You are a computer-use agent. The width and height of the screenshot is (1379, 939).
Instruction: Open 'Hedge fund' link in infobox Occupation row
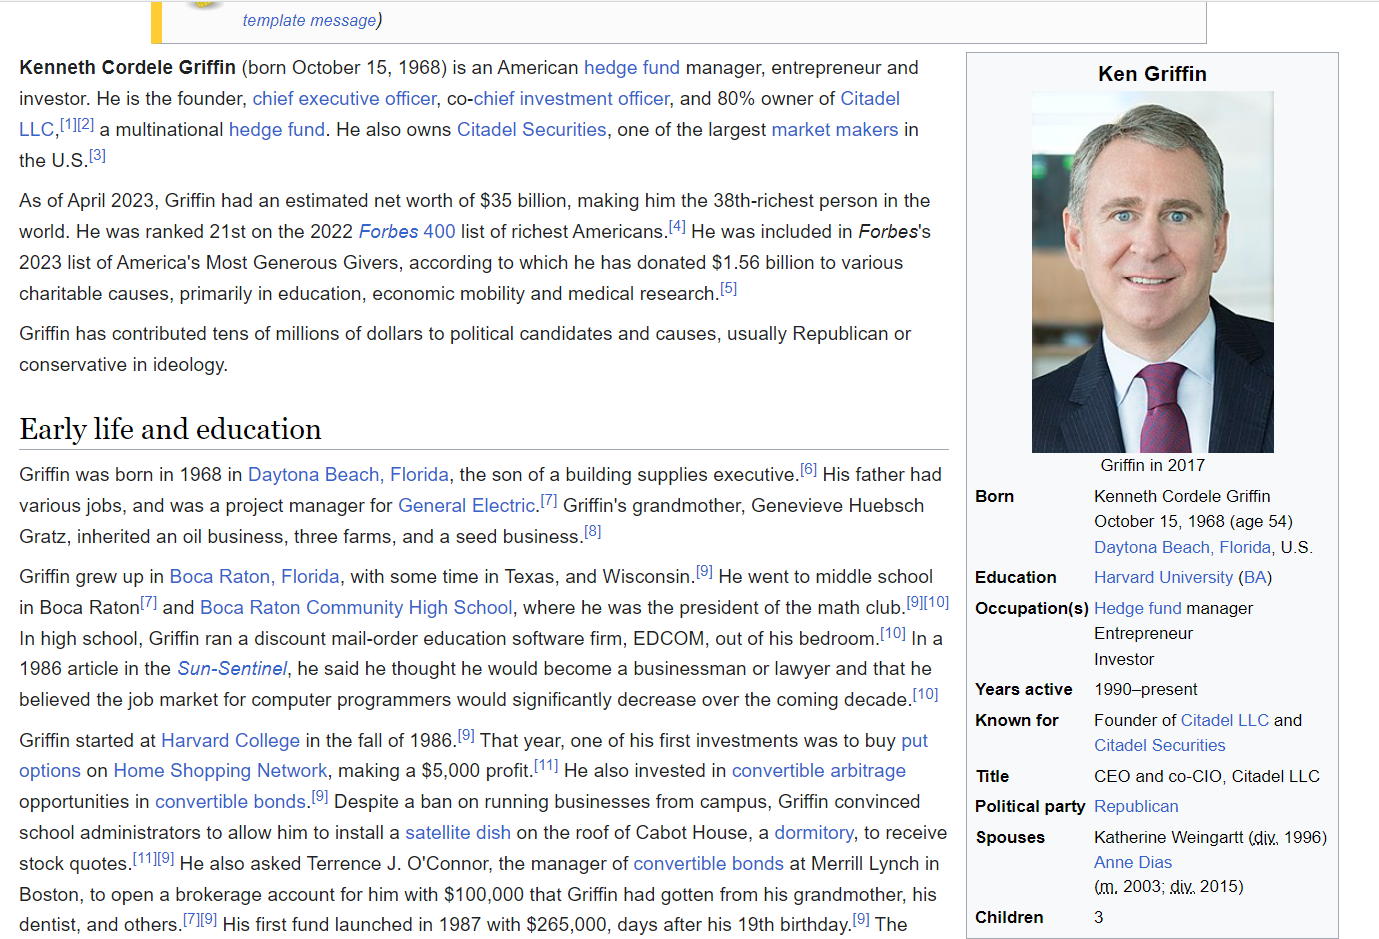point(1137,609)
